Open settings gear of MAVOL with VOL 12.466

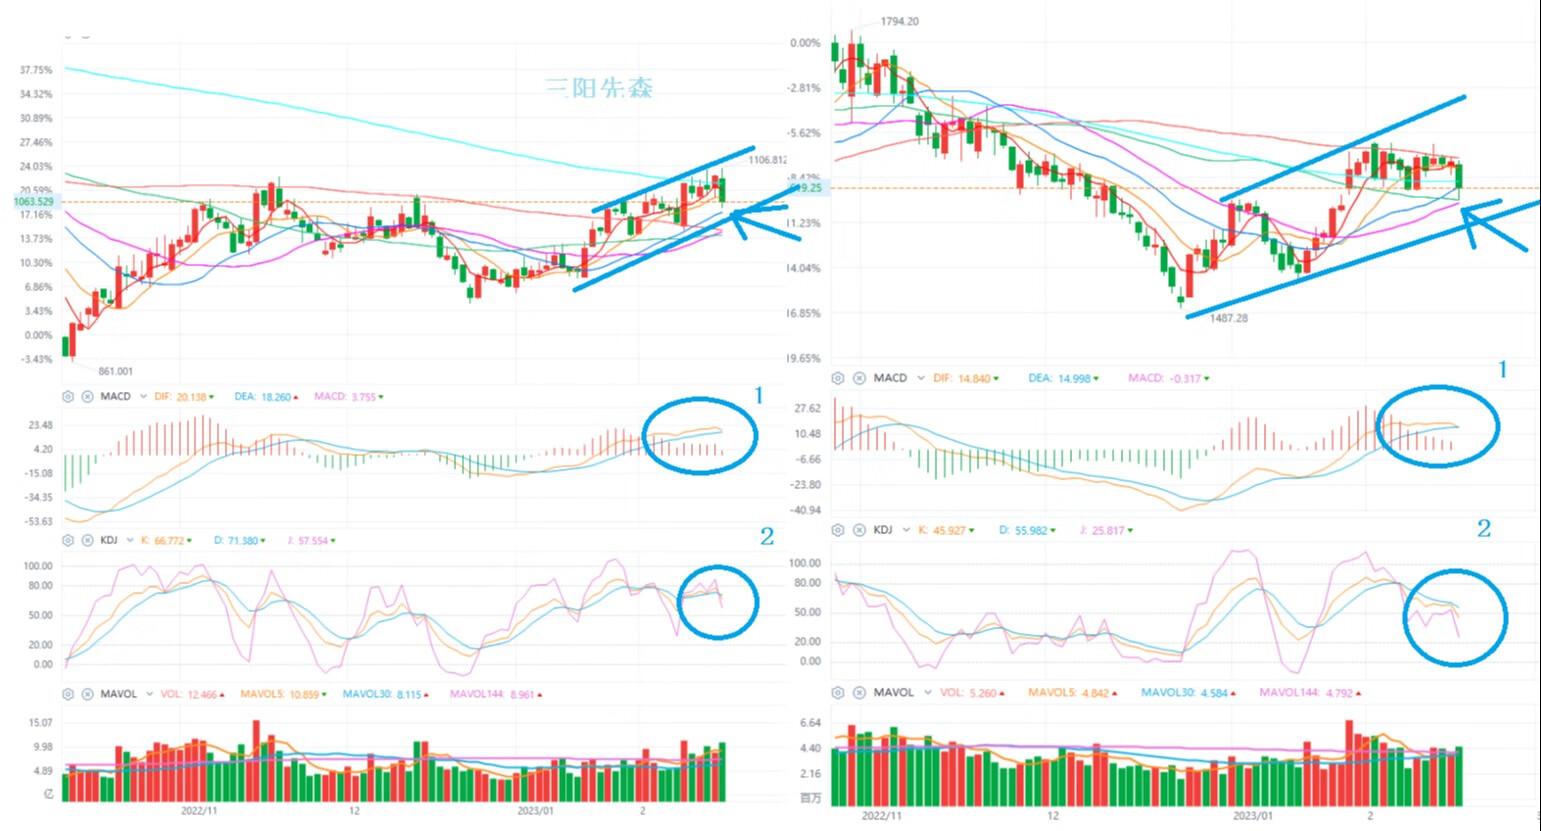click(x=68, y=694)
